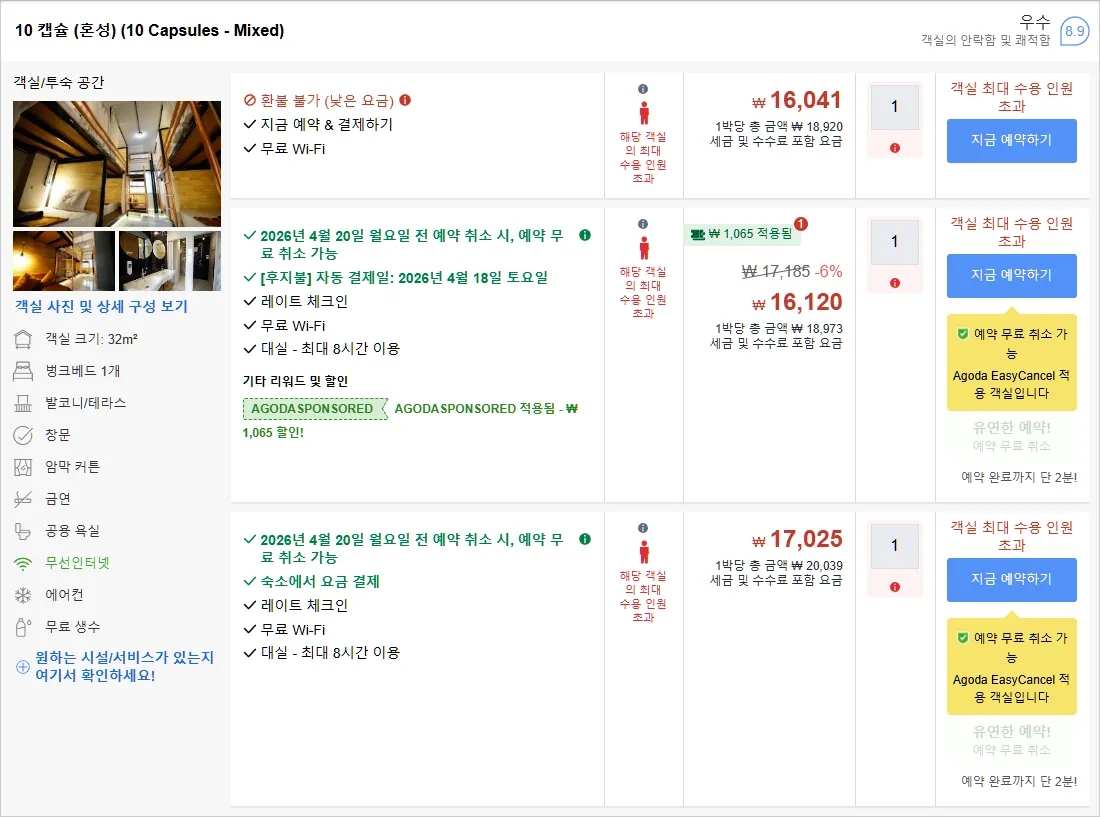Click red warning icon under first room quantity

click(x=894, y=148)
